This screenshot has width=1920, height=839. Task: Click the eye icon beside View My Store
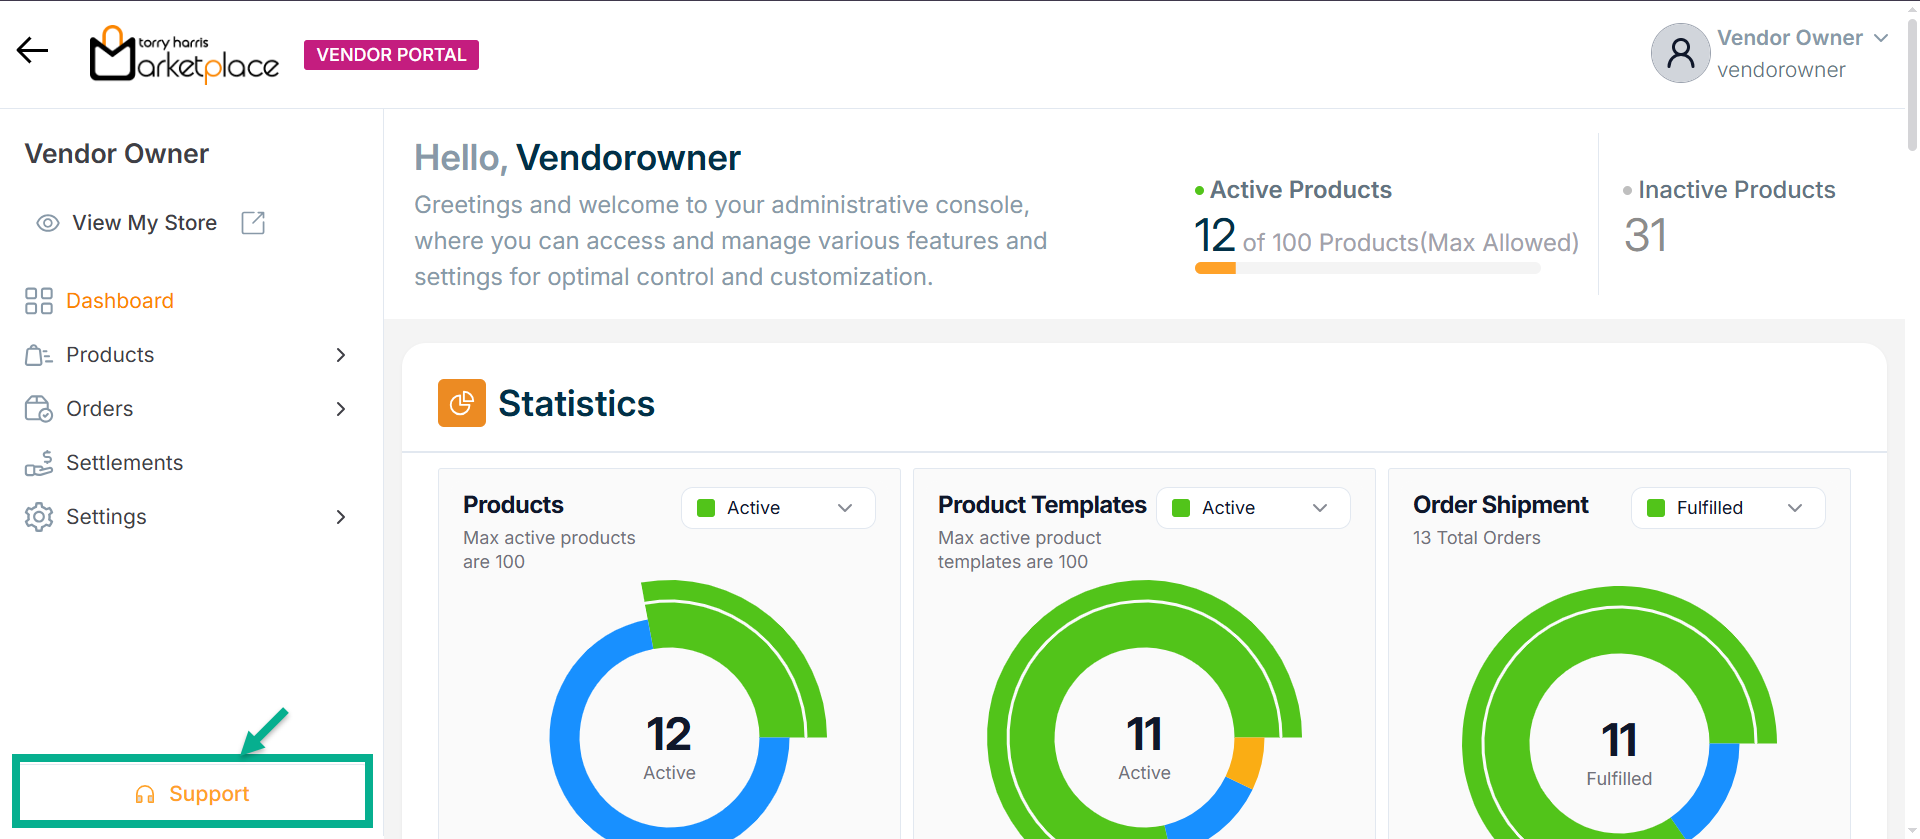click(x=47, y=223)
